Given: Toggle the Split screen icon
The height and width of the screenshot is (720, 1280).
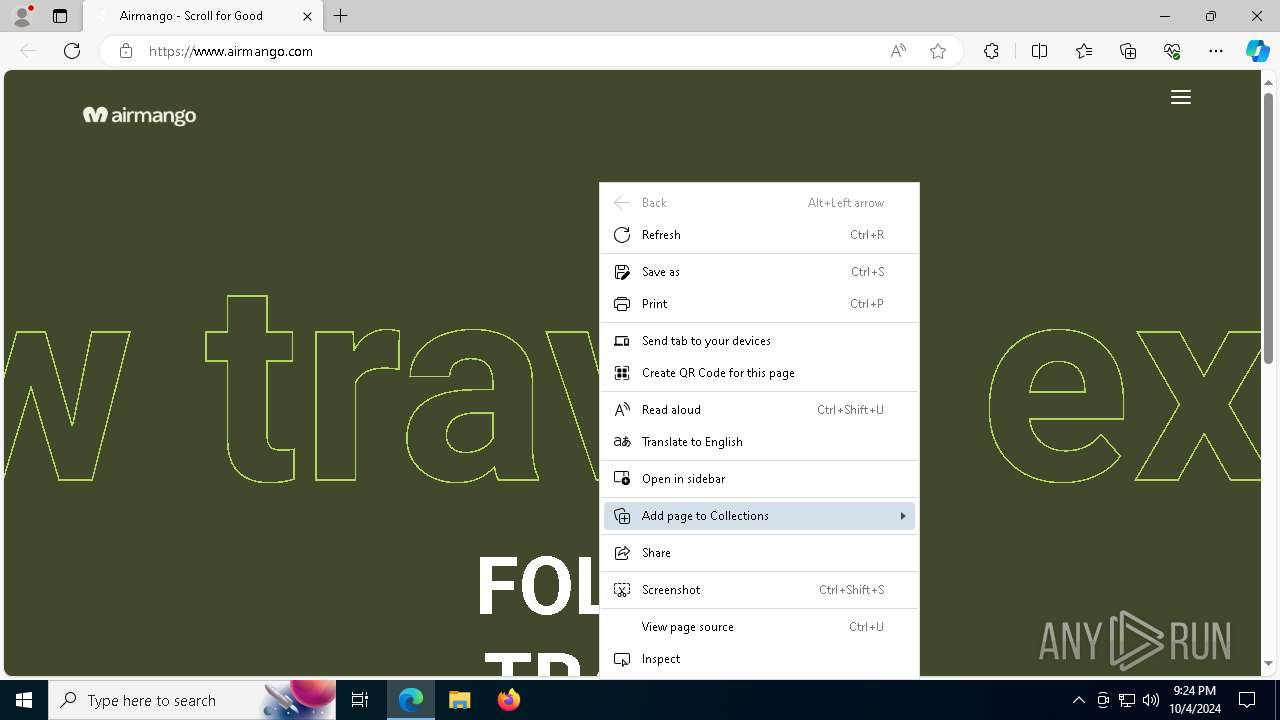Looking at the screenshot, I should [x=1039, y=51].
